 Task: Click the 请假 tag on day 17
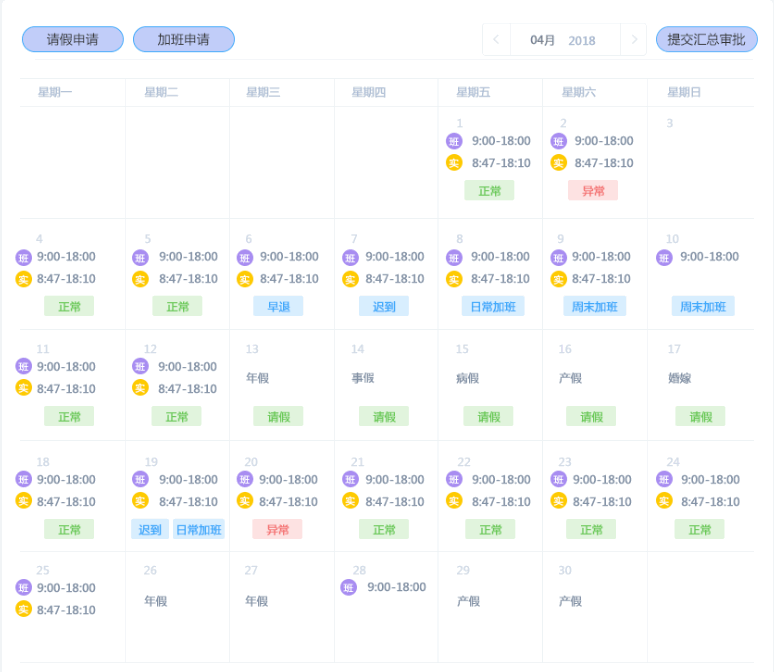pos(700,416)
